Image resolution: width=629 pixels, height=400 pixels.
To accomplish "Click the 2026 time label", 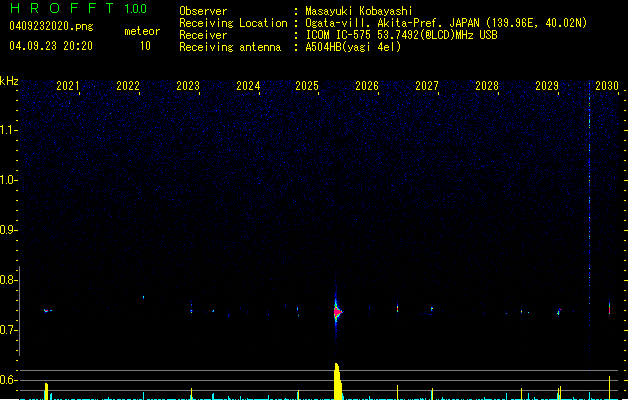I will pyautogui.click(x=367, y=87).
